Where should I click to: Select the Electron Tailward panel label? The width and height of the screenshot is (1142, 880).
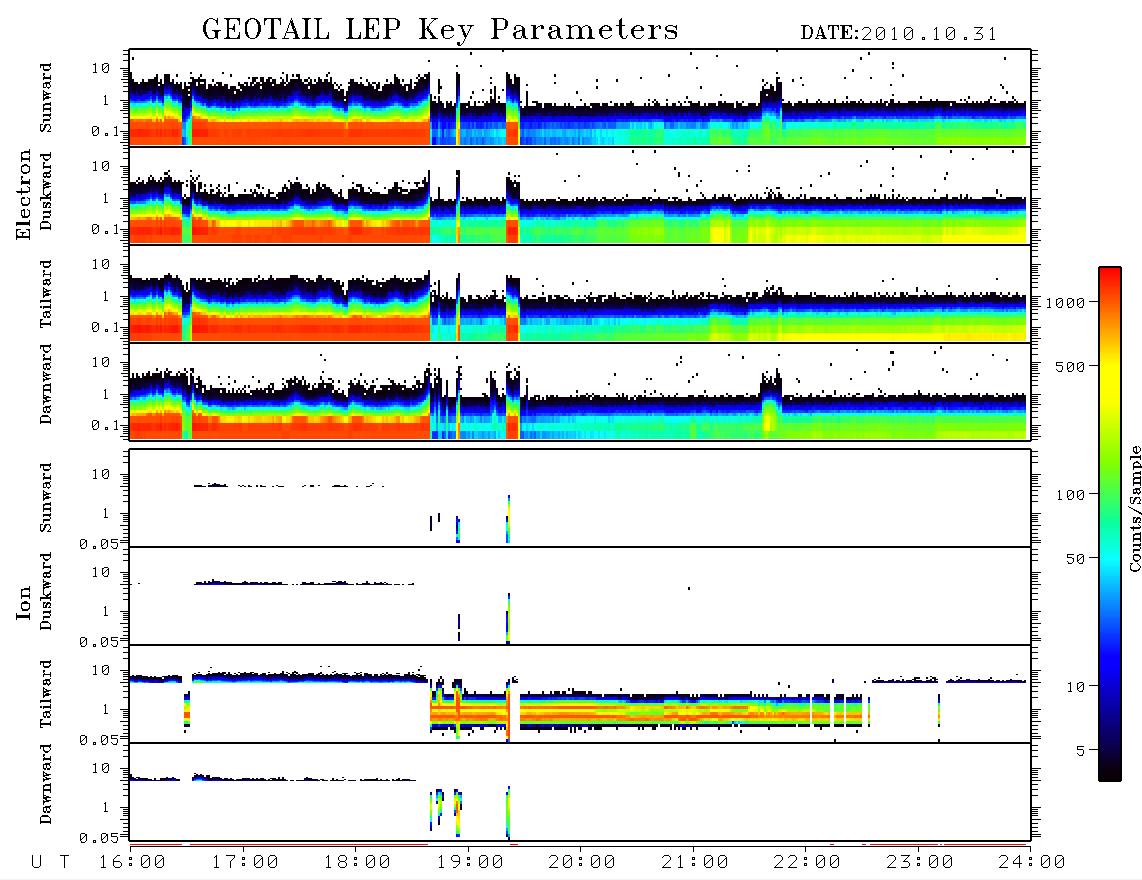[x=46, y=293]
